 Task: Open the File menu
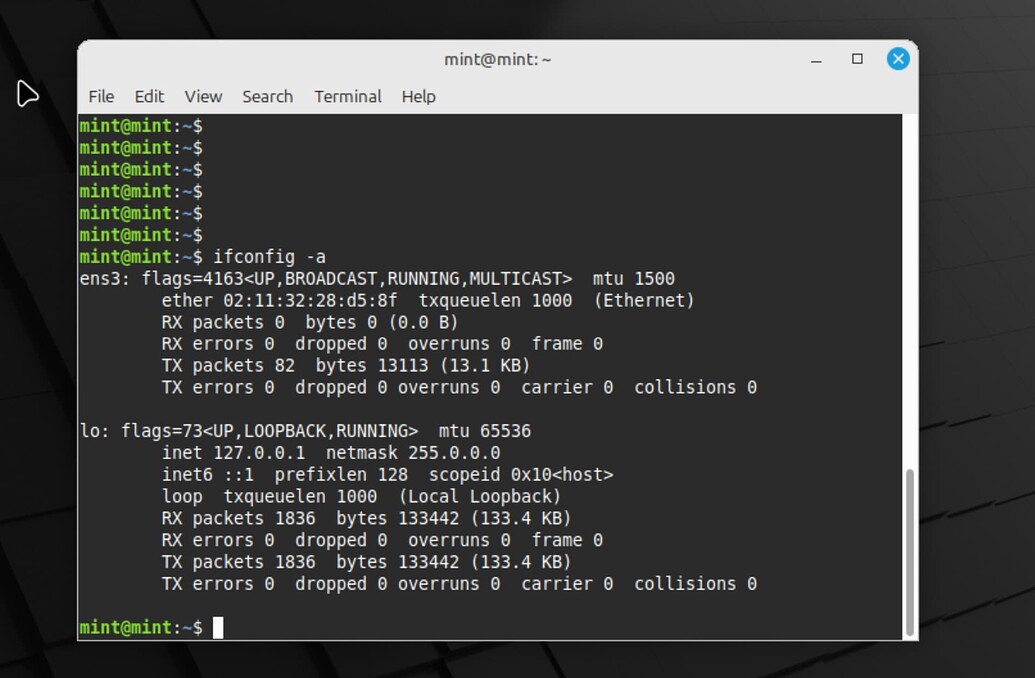click(101, 96)
